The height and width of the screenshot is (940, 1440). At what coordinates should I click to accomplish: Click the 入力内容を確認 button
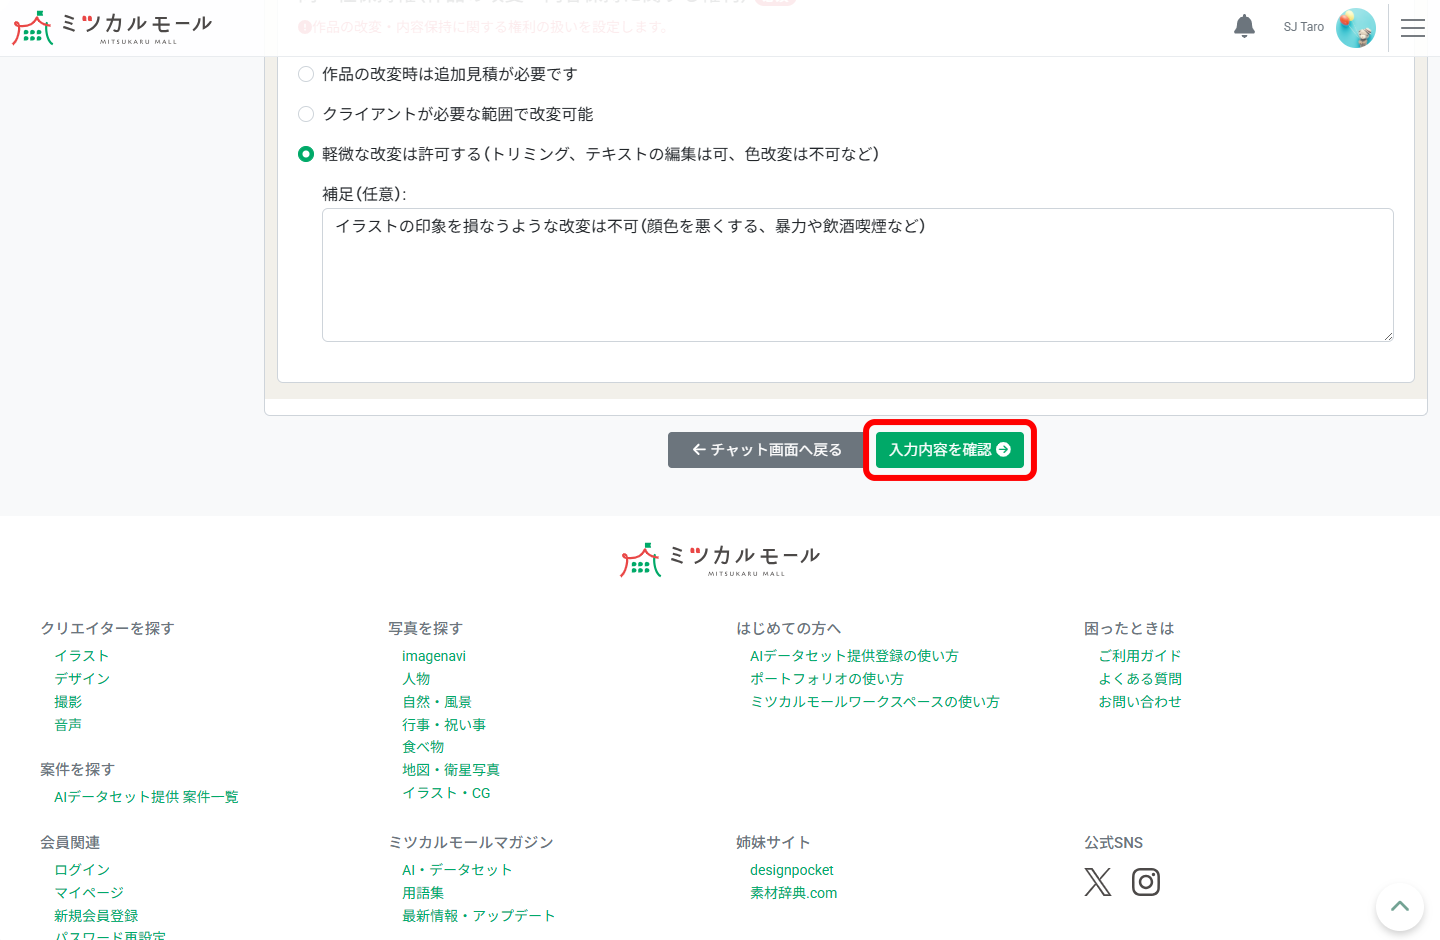948,450
